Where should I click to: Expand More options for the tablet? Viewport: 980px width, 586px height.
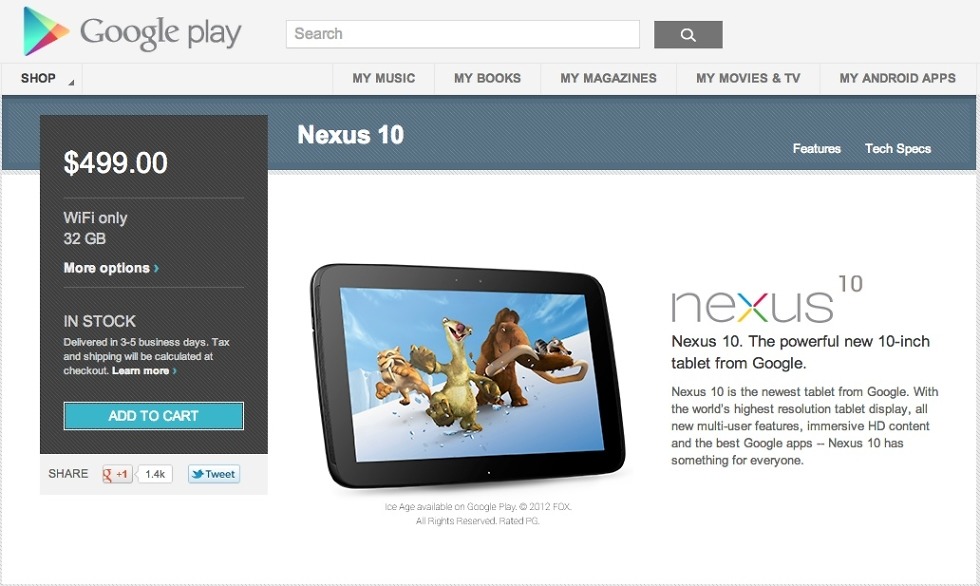coord(111,268)
